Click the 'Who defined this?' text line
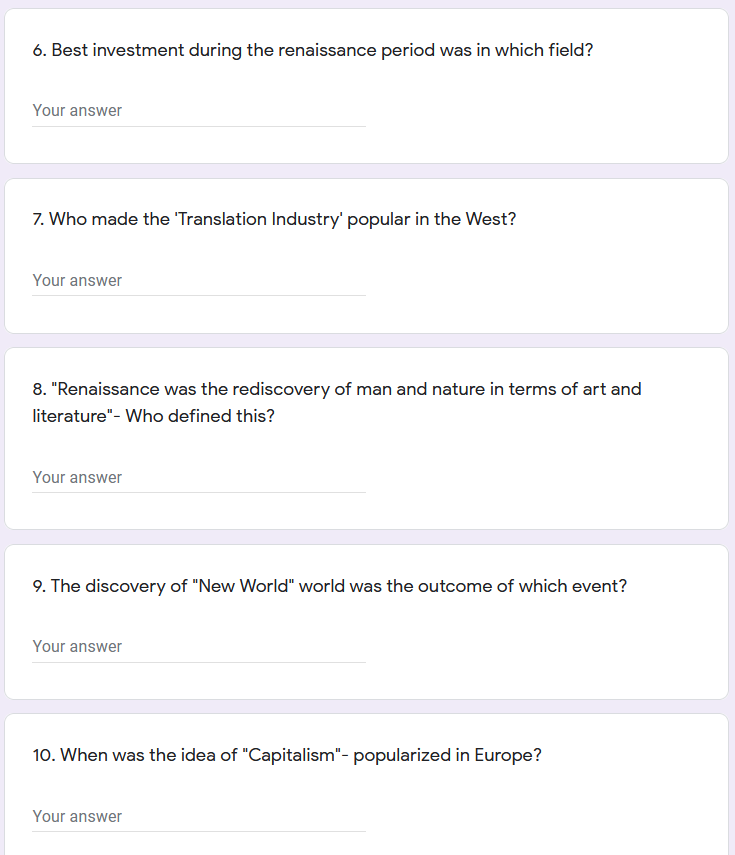This screenshot has height=855, width=735. (200, 416)
